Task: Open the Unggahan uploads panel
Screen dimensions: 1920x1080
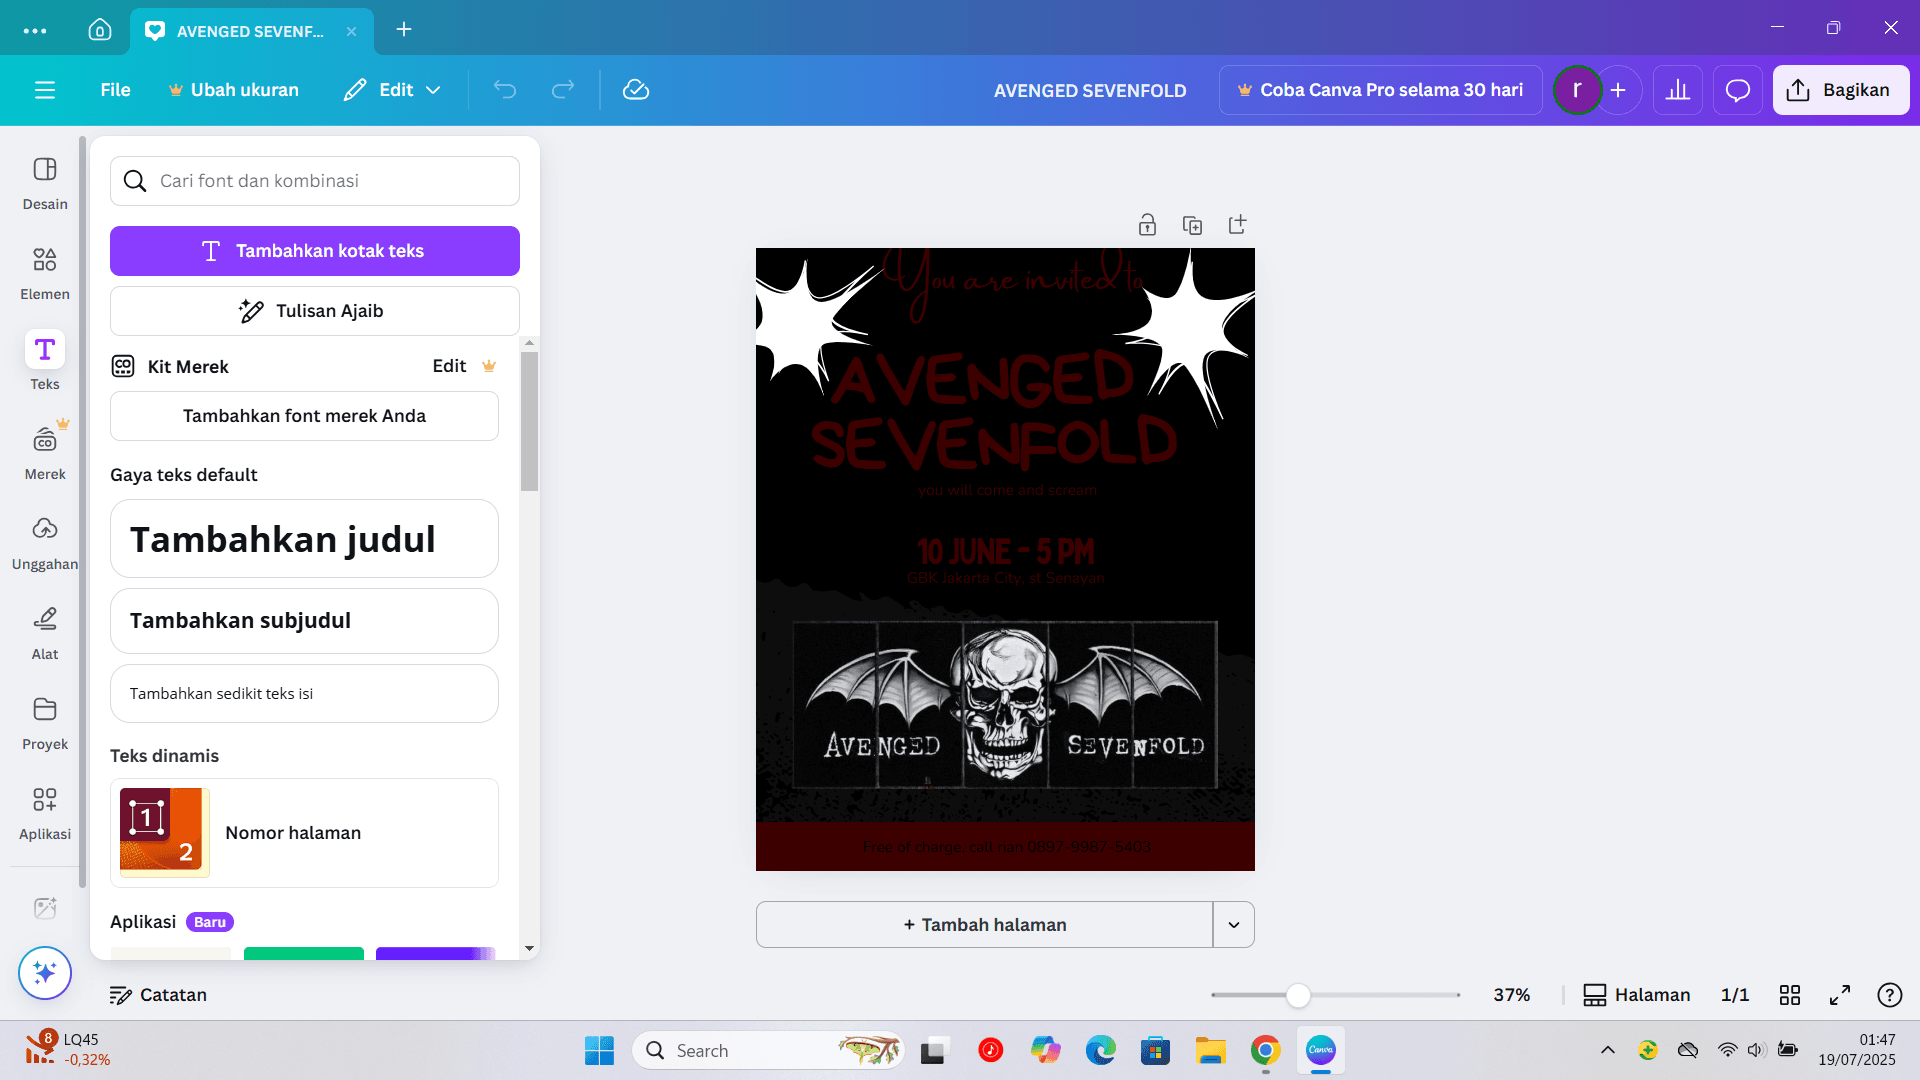Action: coord(44,542)
